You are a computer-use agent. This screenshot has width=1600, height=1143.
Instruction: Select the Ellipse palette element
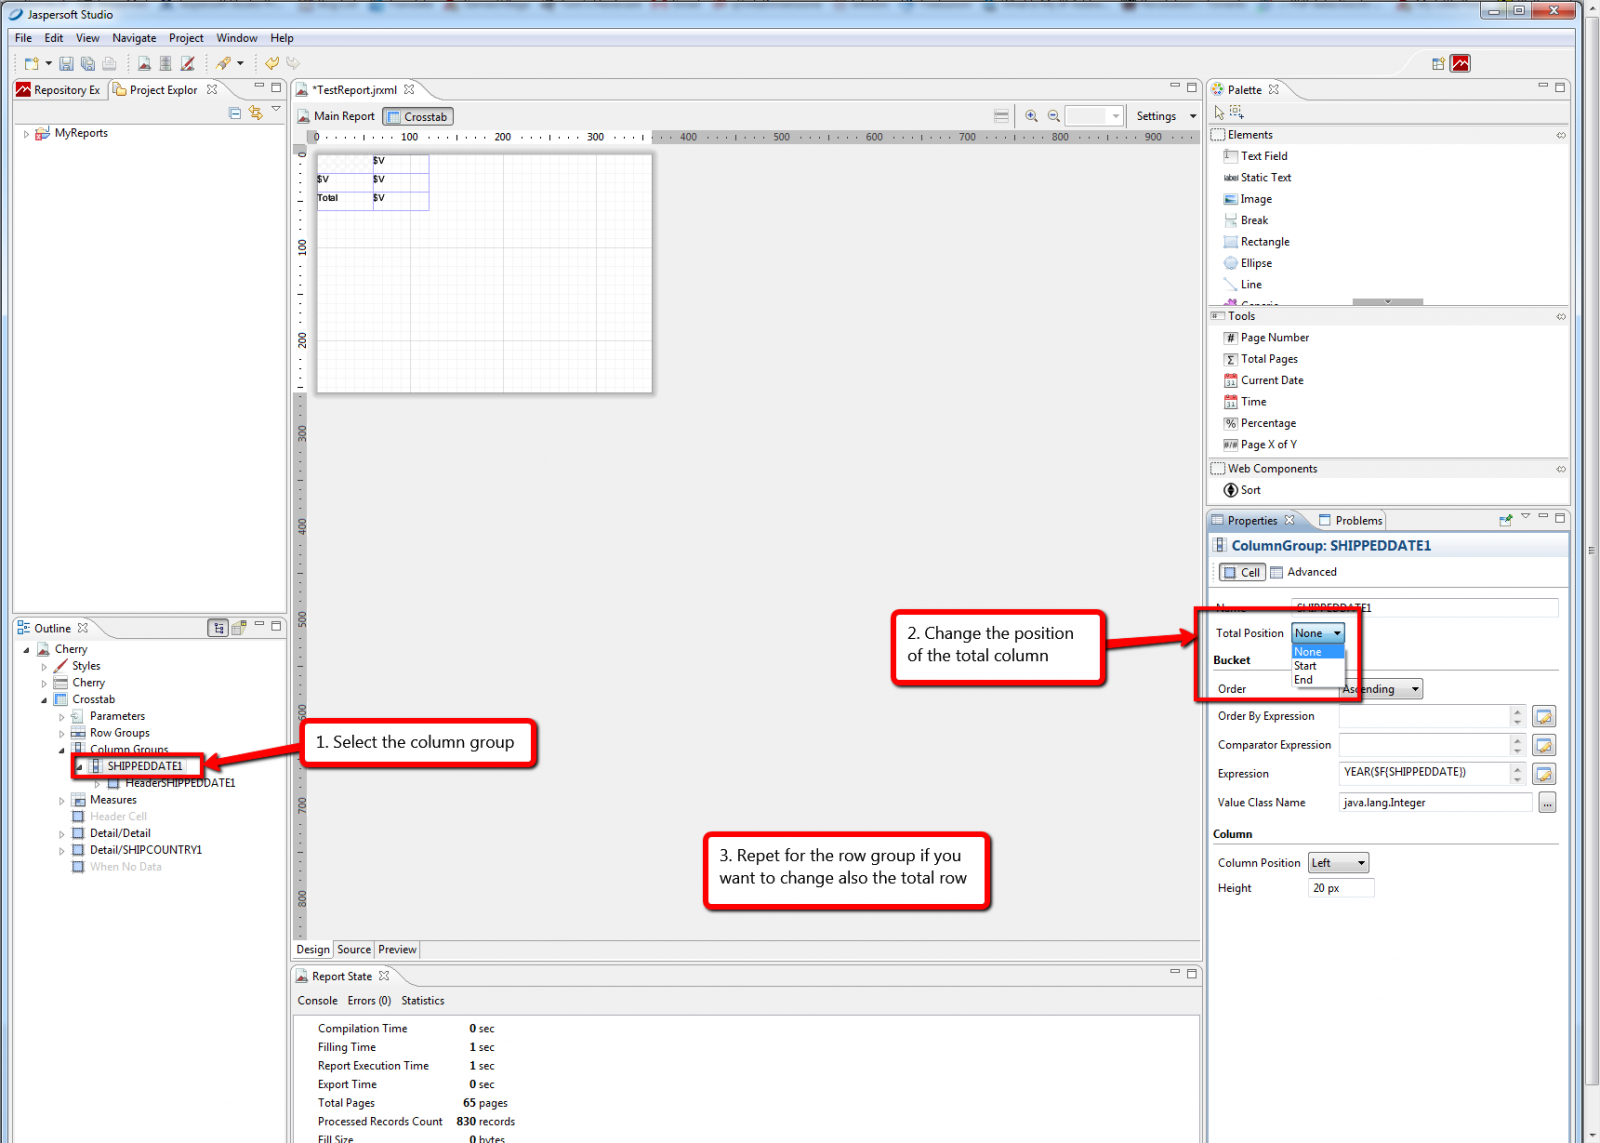point(1248,263)
